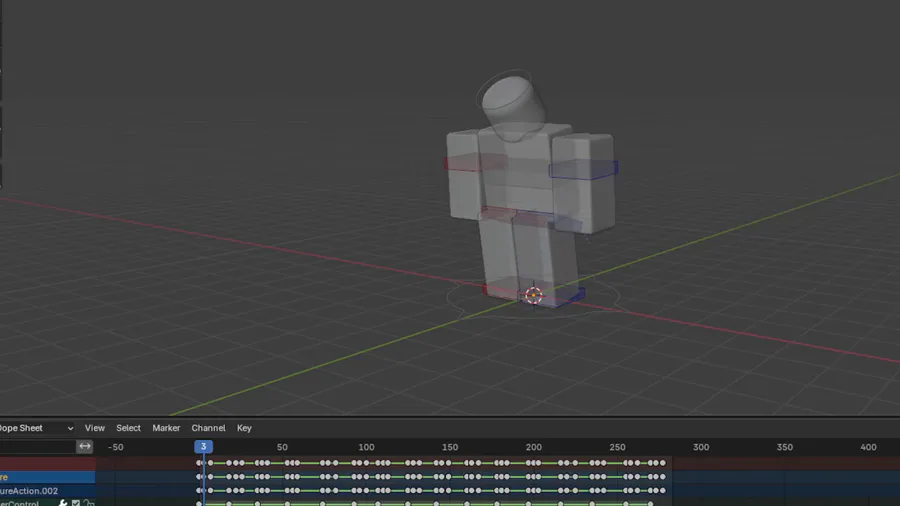900x506 pixels.
Task: Open the Channel menu
Action: pos(208,428)
